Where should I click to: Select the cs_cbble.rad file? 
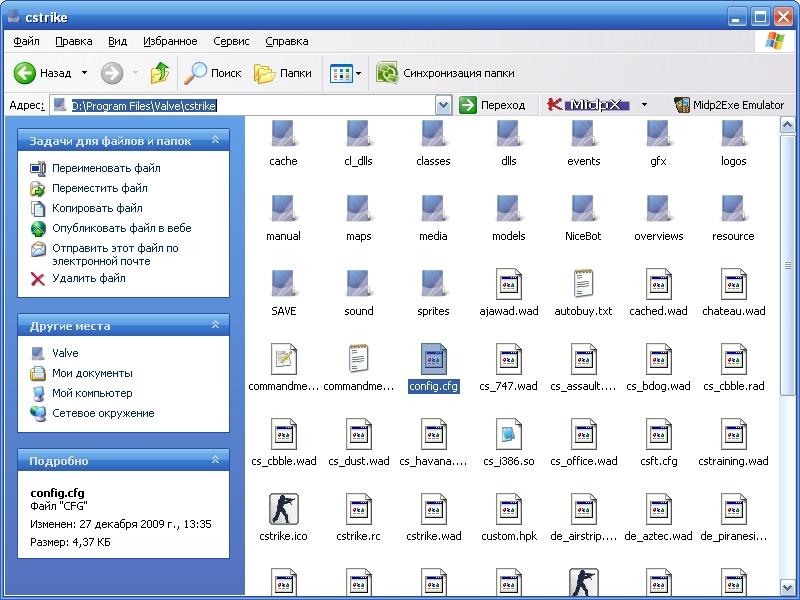(x=734, y=368)
